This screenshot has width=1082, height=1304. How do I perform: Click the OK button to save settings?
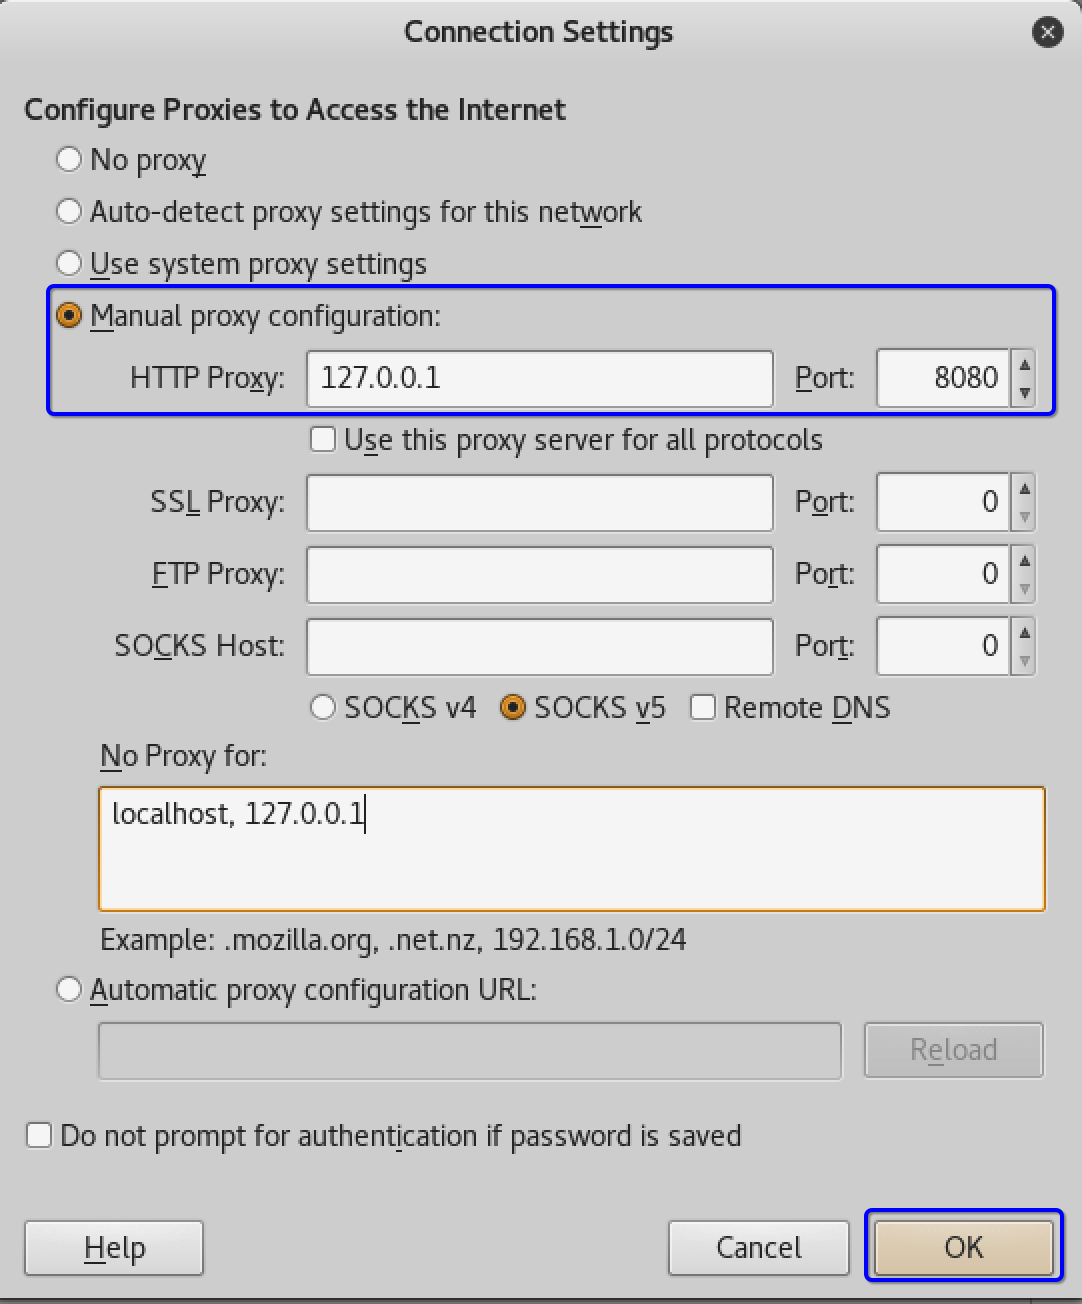[961, 1247]
